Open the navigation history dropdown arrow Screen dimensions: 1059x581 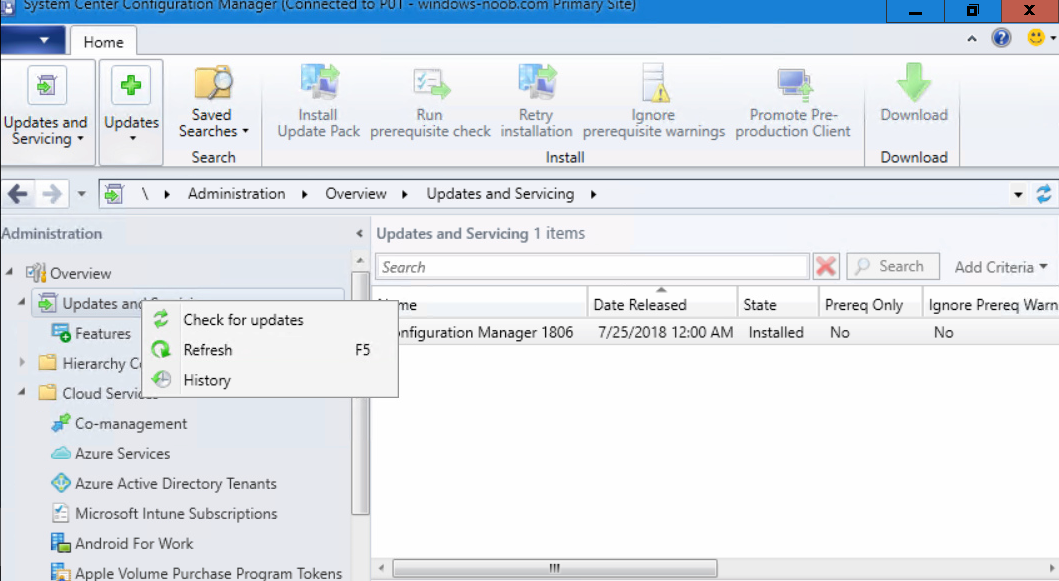tap(81, 195)
